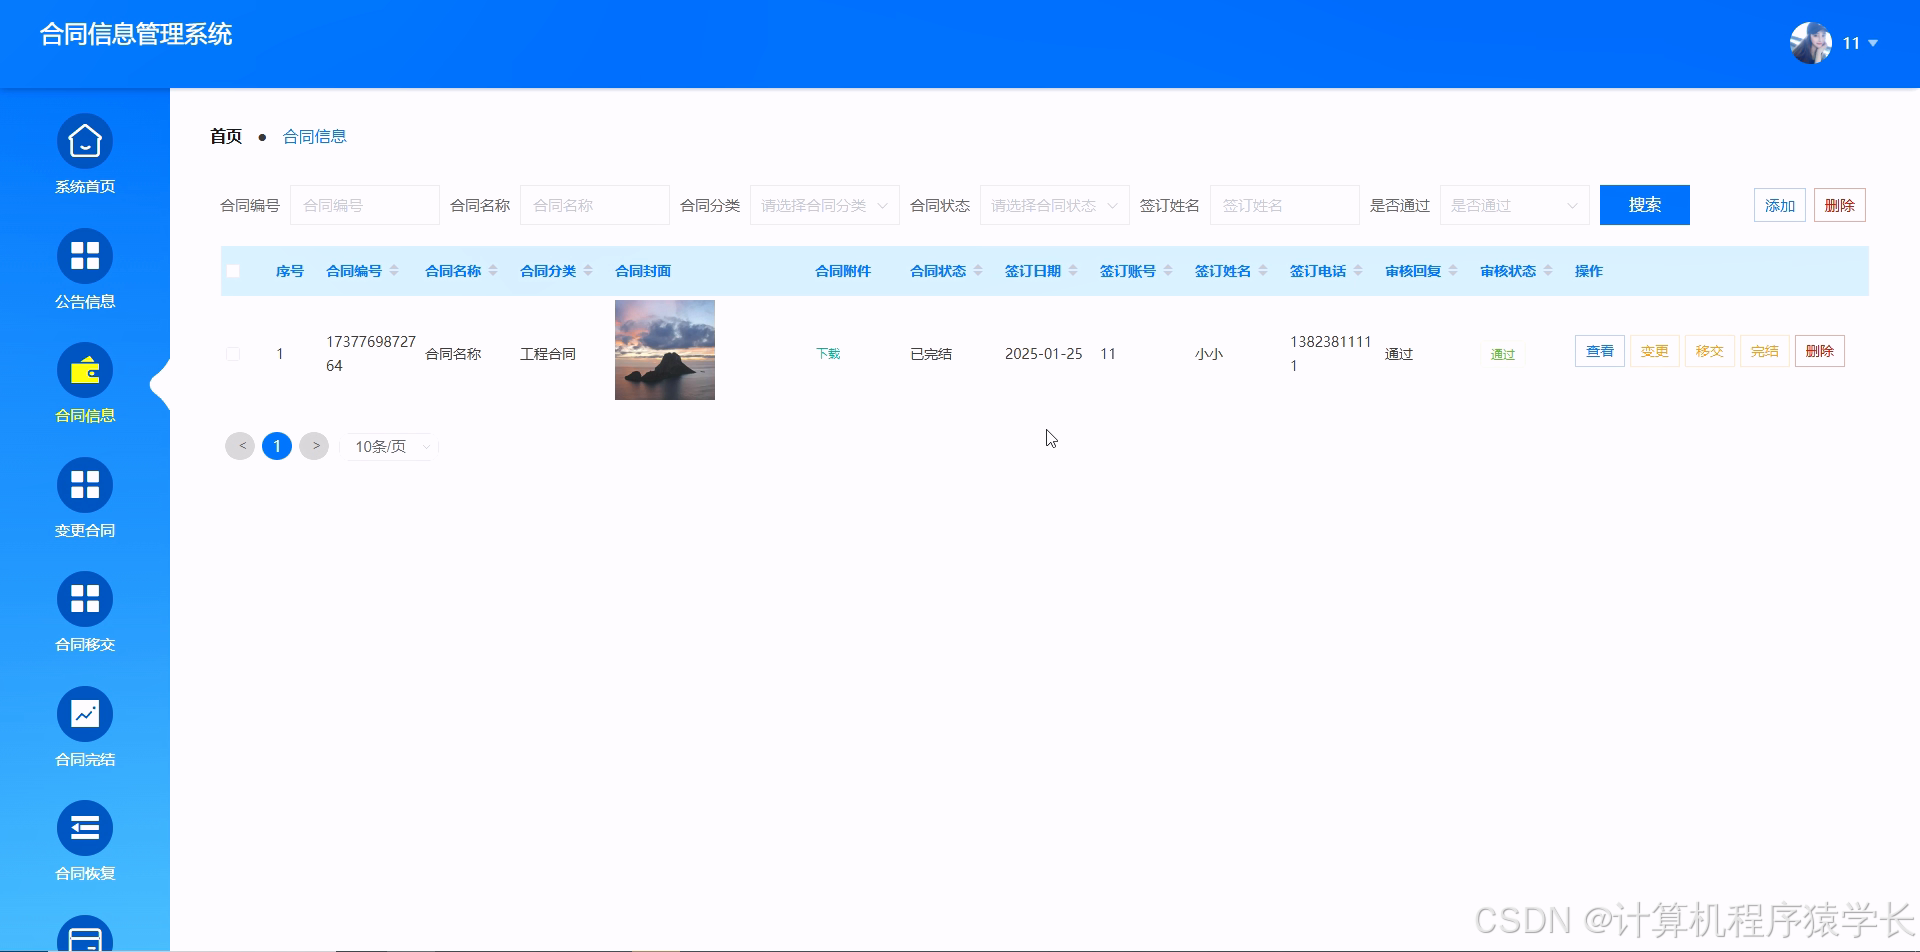Check the checkbox for contract row 1
This screenshot has width=1920, height=952.
233,353
